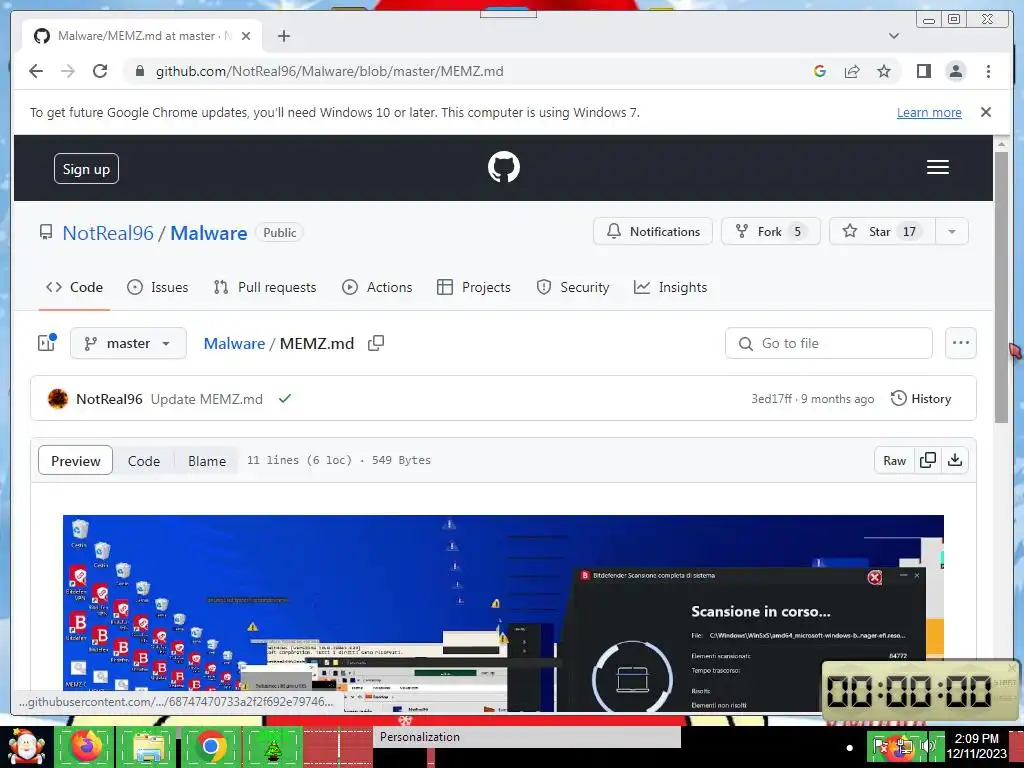
Task: Open NotReal96 commit author link
Action: click(109, 399)
